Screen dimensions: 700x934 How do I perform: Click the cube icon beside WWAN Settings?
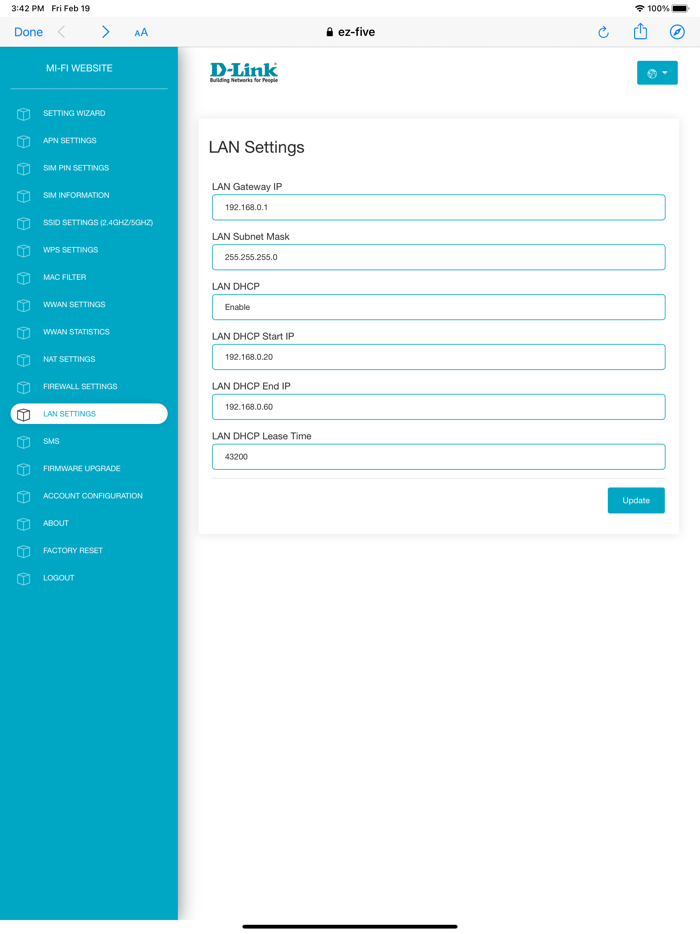tap(23, 306)
